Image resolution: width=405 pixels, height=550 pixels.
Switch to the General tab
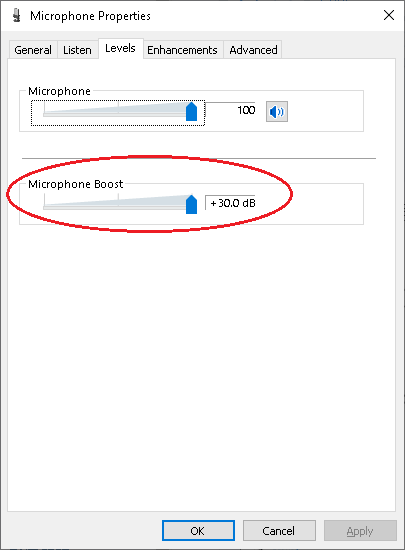tap(33, 50)
